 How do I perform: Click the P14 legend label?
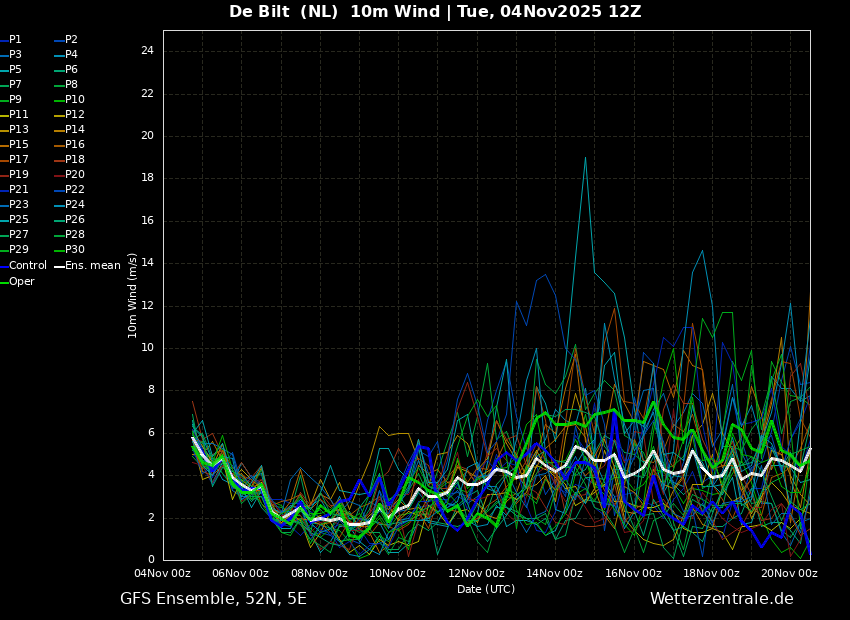[75, 130]
